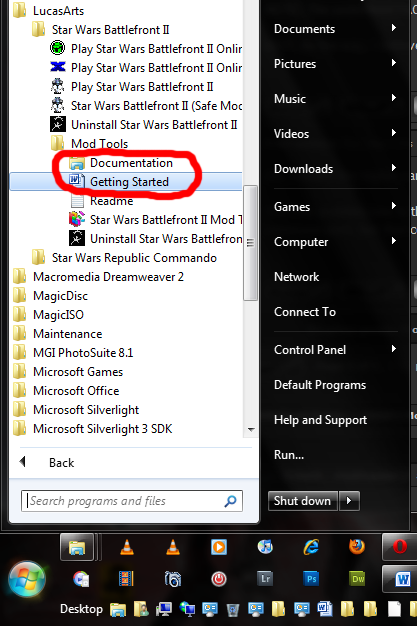Open Internet Explorer from the taskbar
Screen dimensions: 417x626
click(311, 547)
